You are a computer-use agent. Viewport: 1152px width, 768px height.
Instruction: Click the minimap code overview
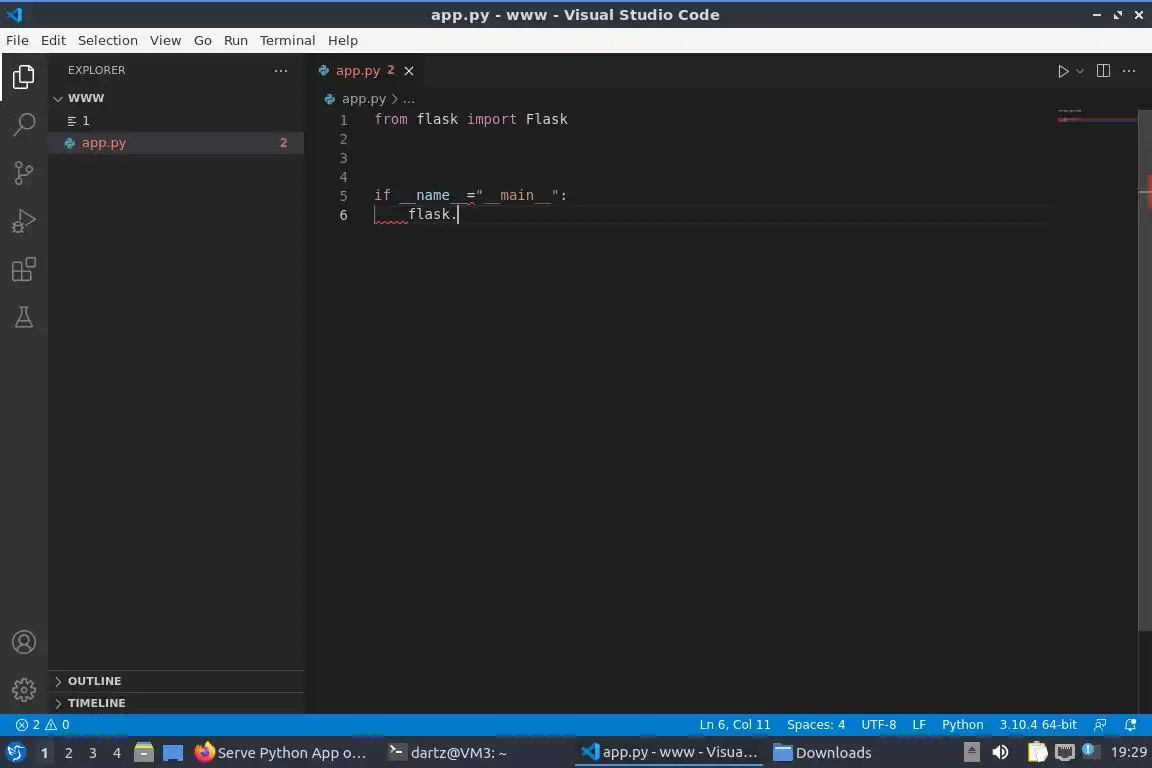[1095, 116]
